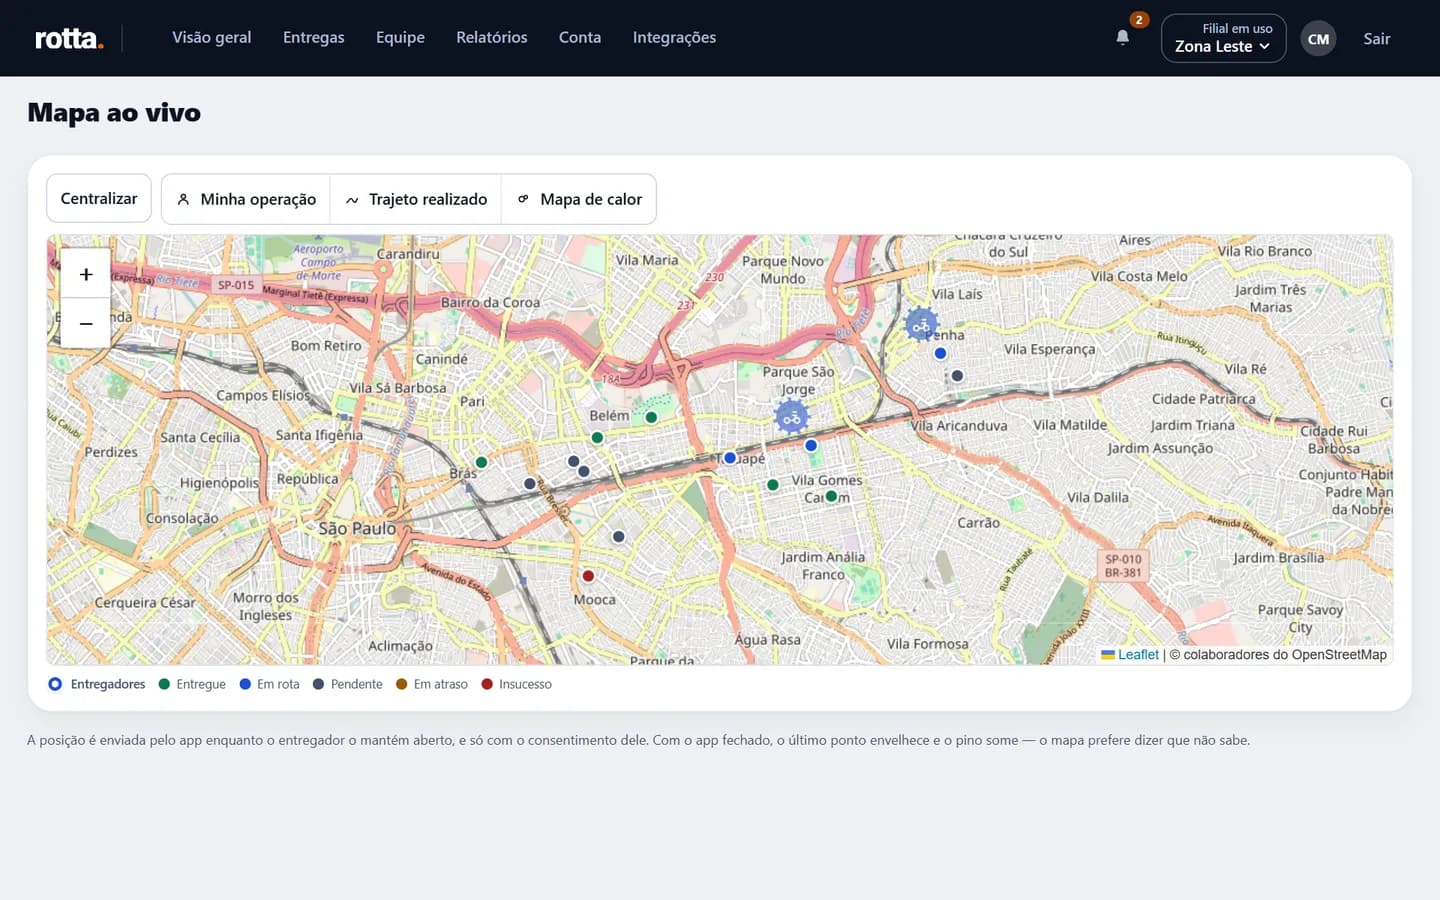Toggle Minha operação filter
This screenshot has width=1440, height=900.
click(246, 199)
